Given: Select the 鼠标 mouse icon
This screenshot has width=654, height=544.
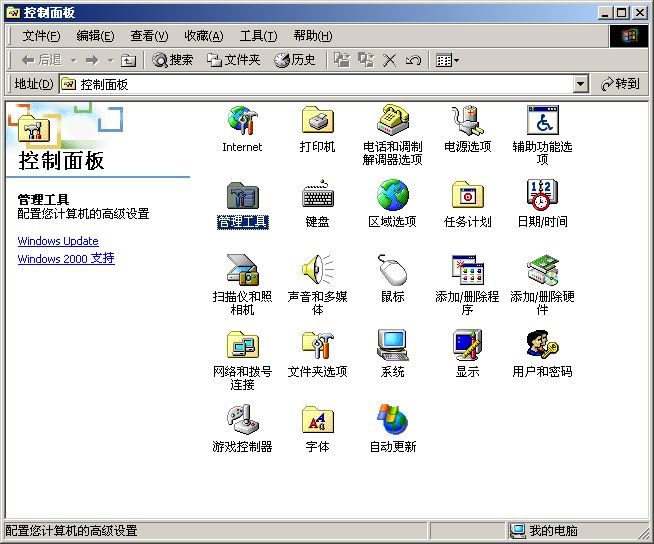Looking at the screenshot, I should point(392,271).
